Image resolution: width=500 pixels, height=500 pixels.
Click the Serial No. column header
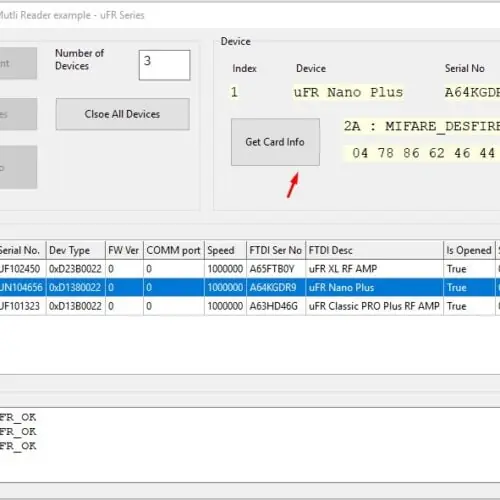point(22,250)
